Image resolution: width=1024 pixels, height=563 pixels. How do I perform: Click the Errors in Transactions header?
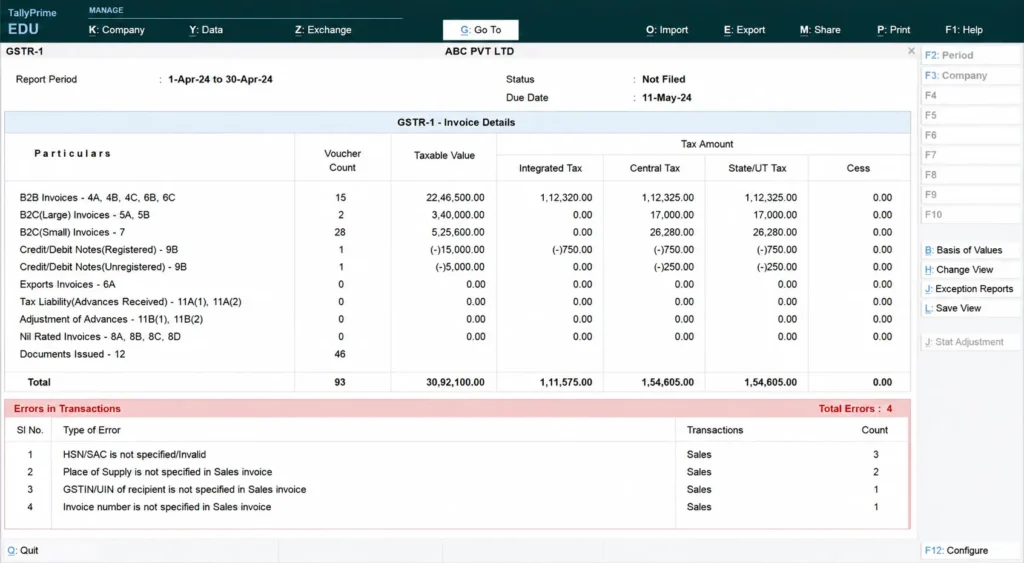click(67, 409)
